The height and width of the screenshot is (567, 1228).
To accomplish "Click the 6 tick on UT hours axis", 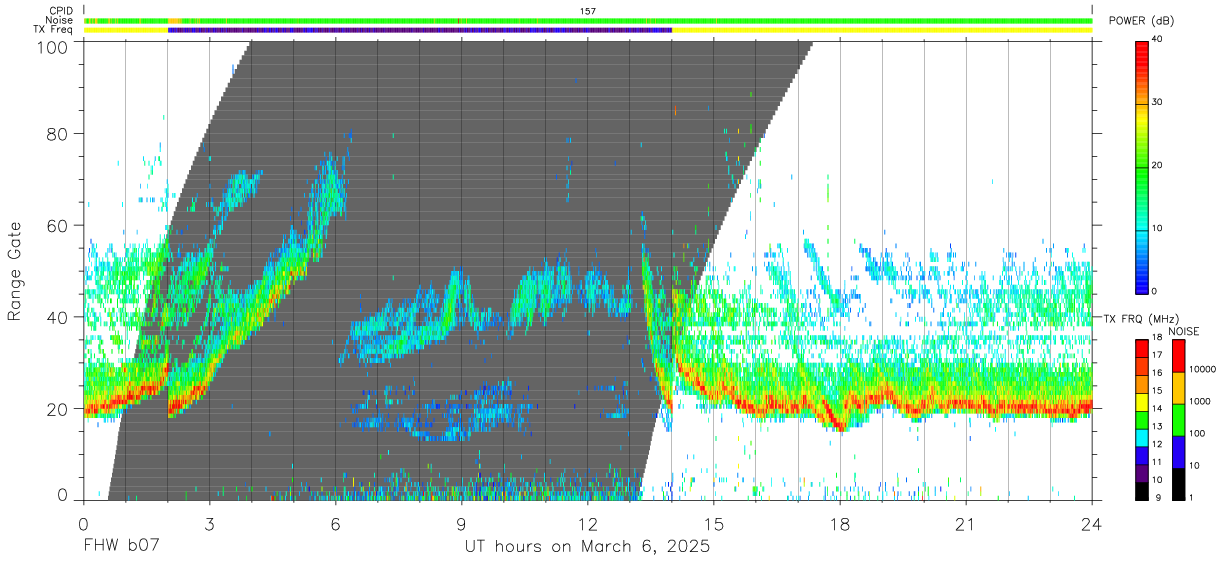I will pyautogui.click(x=335, y=523).
